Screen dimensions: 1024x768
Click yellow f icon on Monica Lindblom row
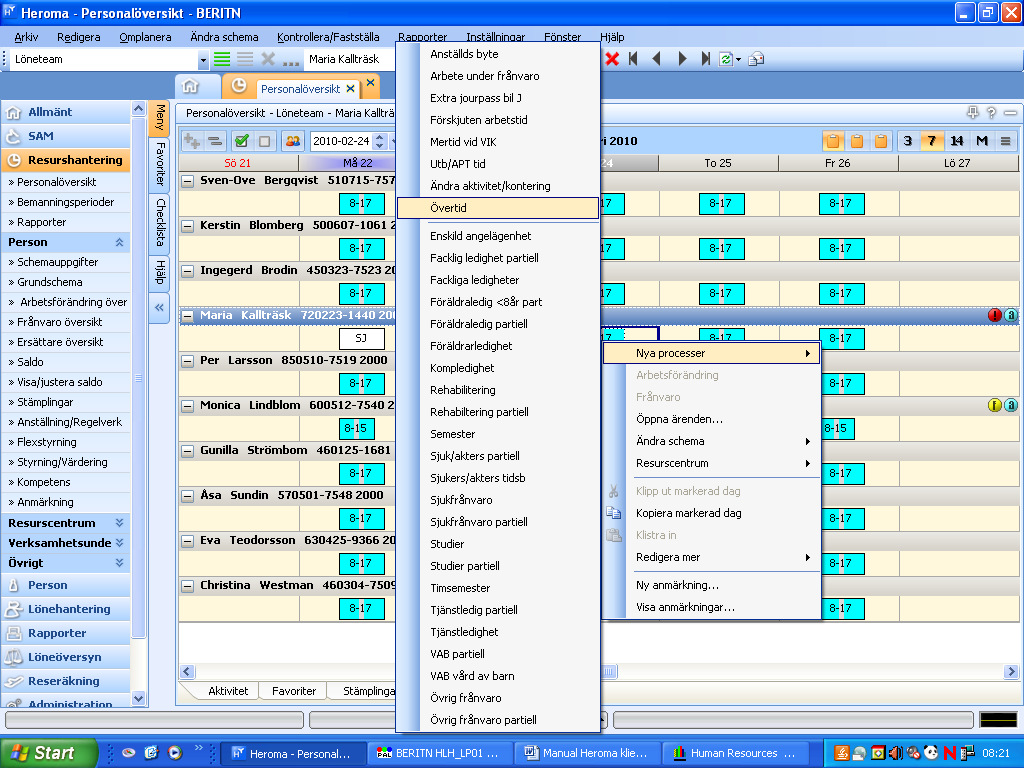(995, 406)
